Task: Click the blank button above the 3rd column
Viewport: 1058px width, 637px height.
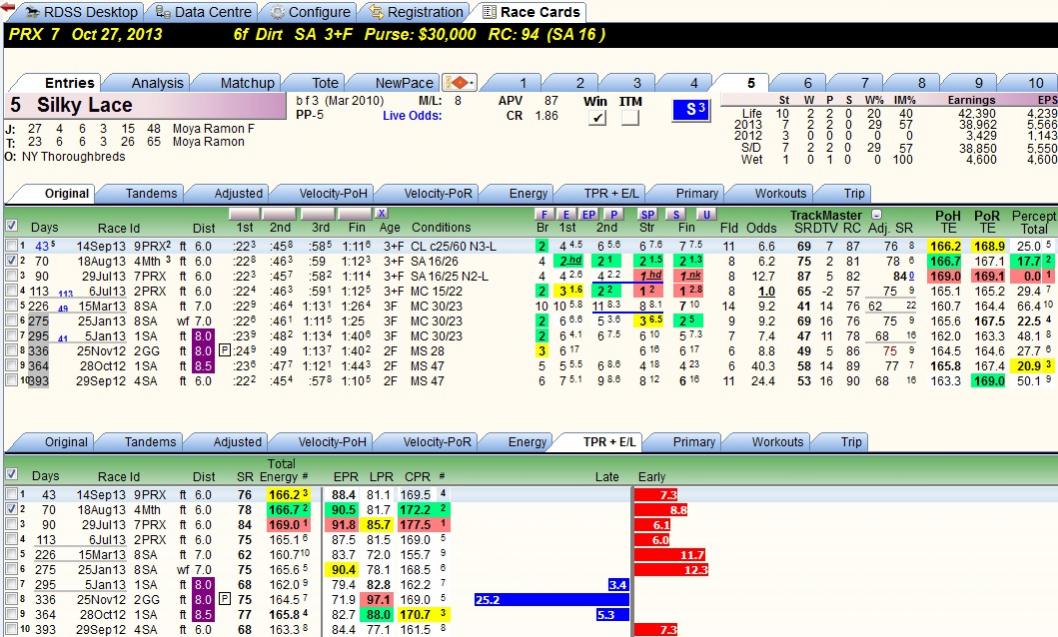Action: coord(319,214)
